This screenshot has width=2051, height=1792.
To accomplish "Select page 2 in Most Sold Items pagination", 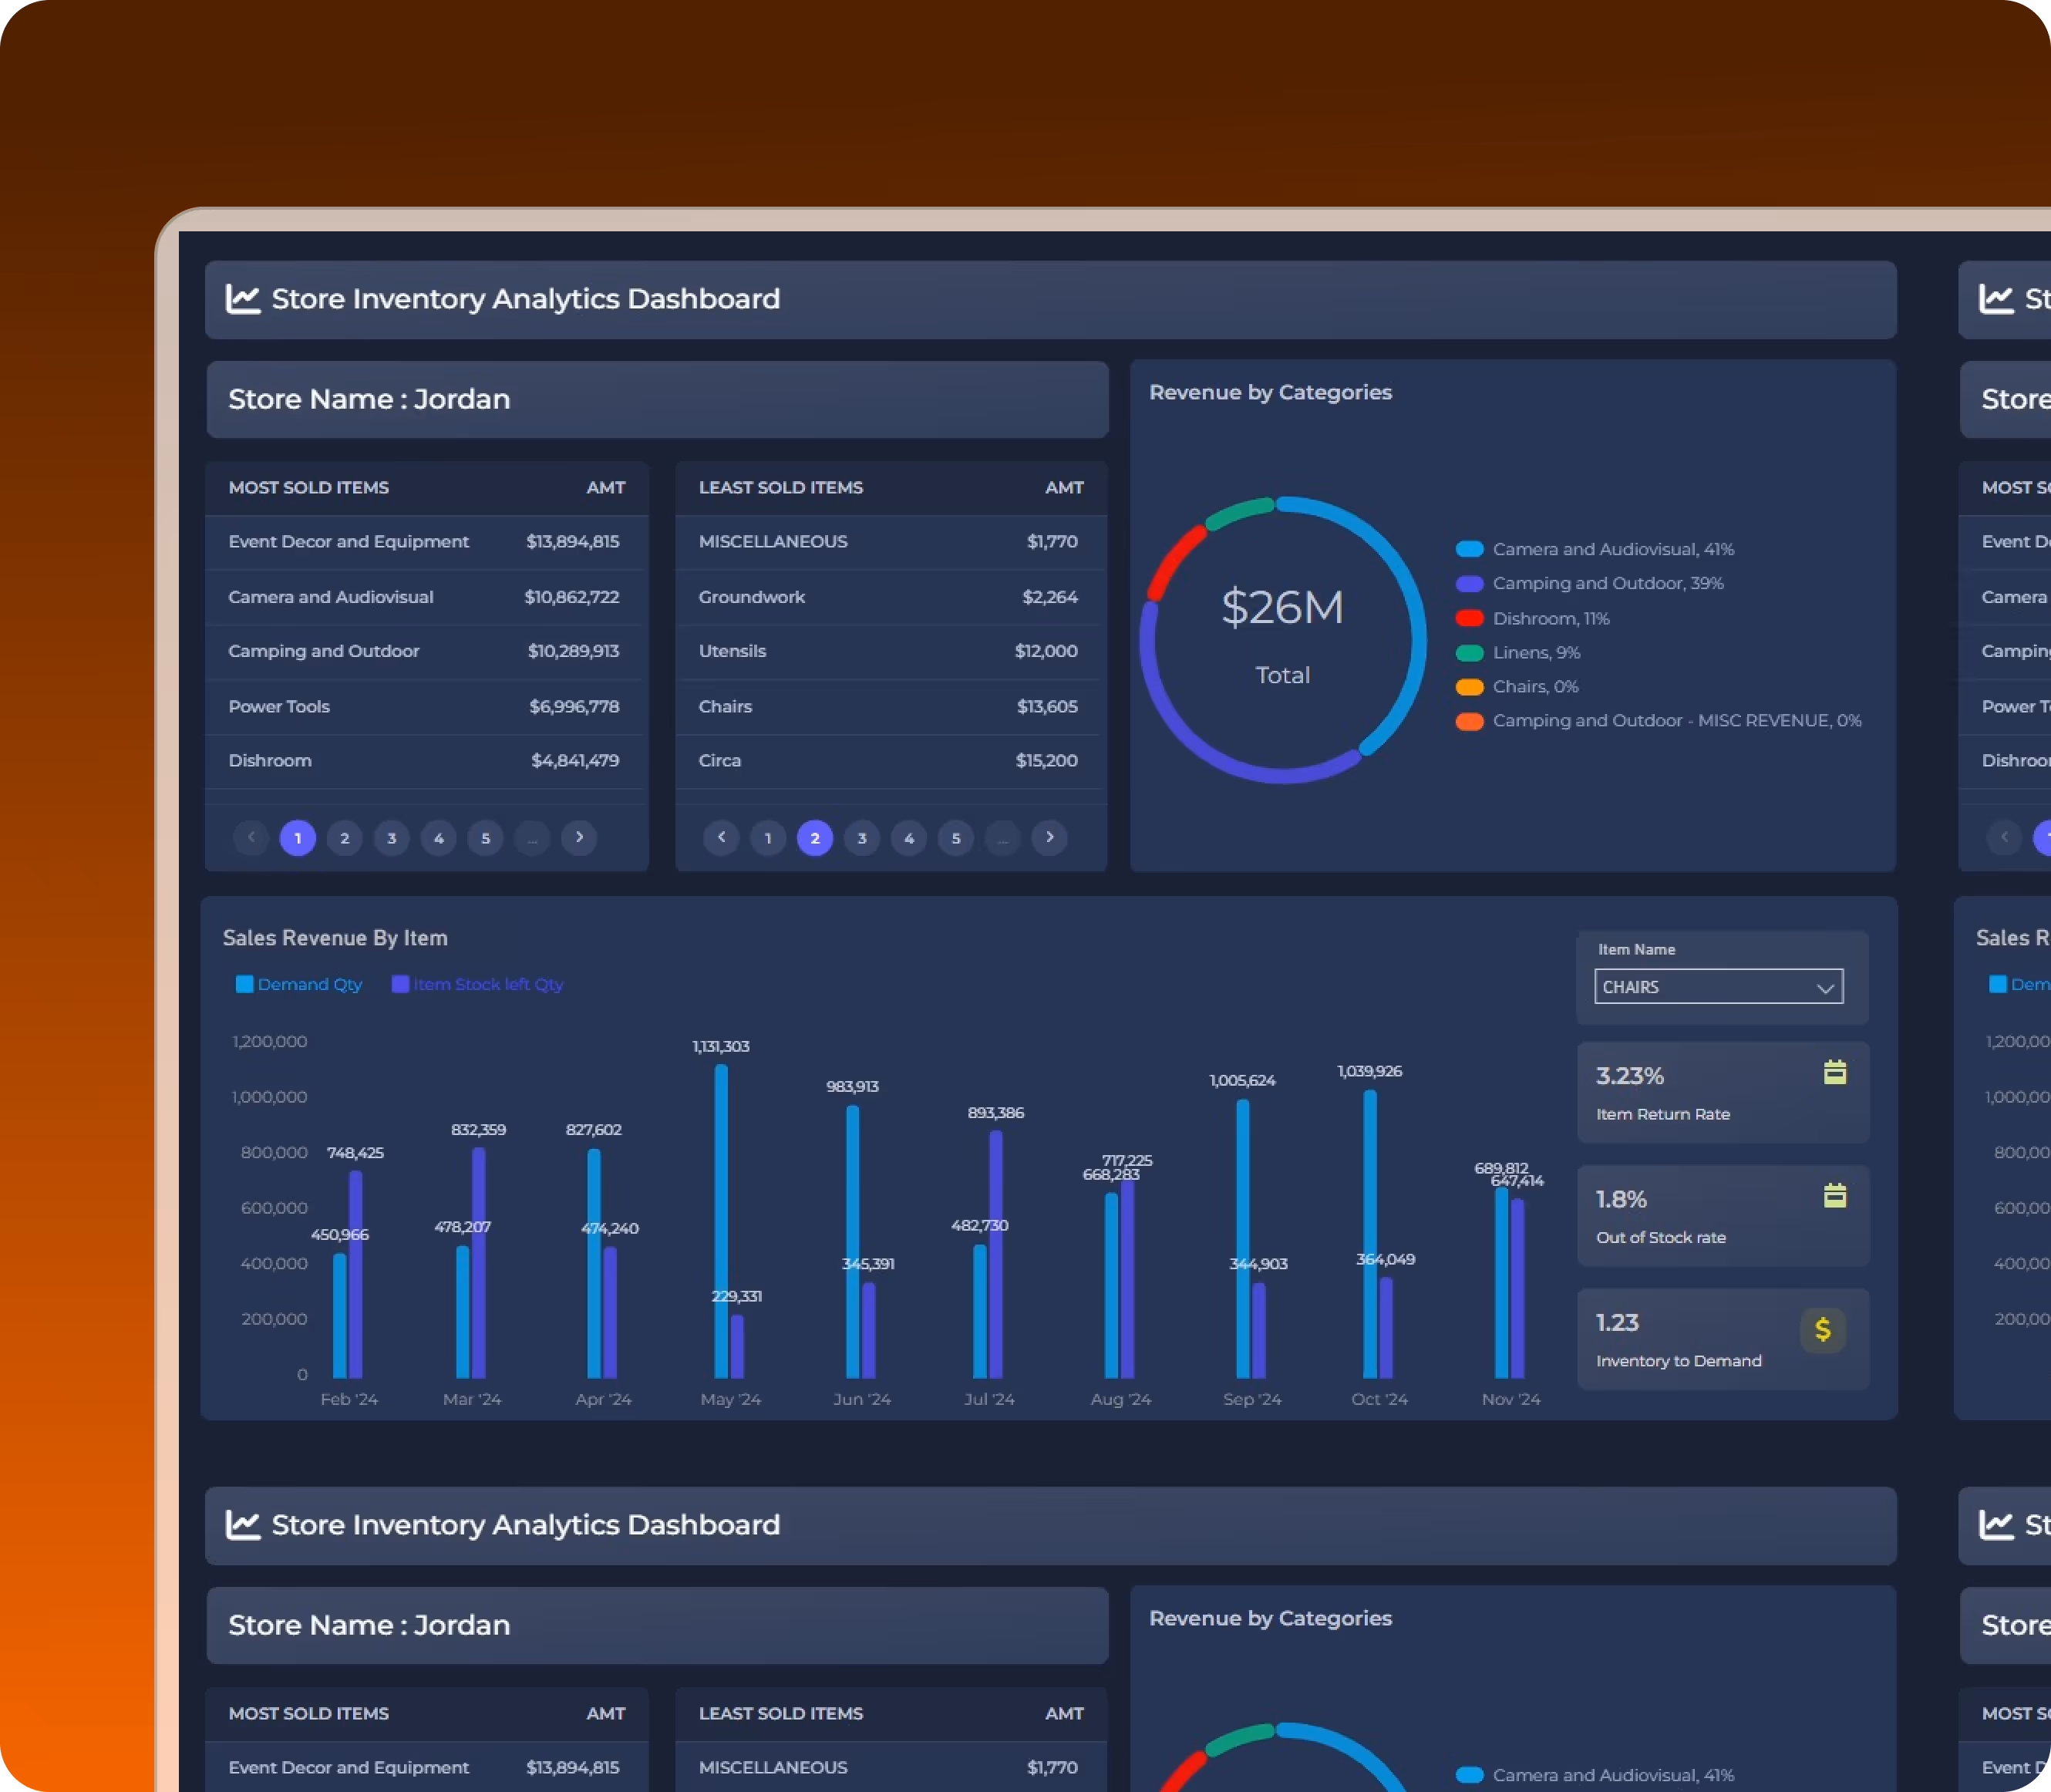I will click(345, 838).
